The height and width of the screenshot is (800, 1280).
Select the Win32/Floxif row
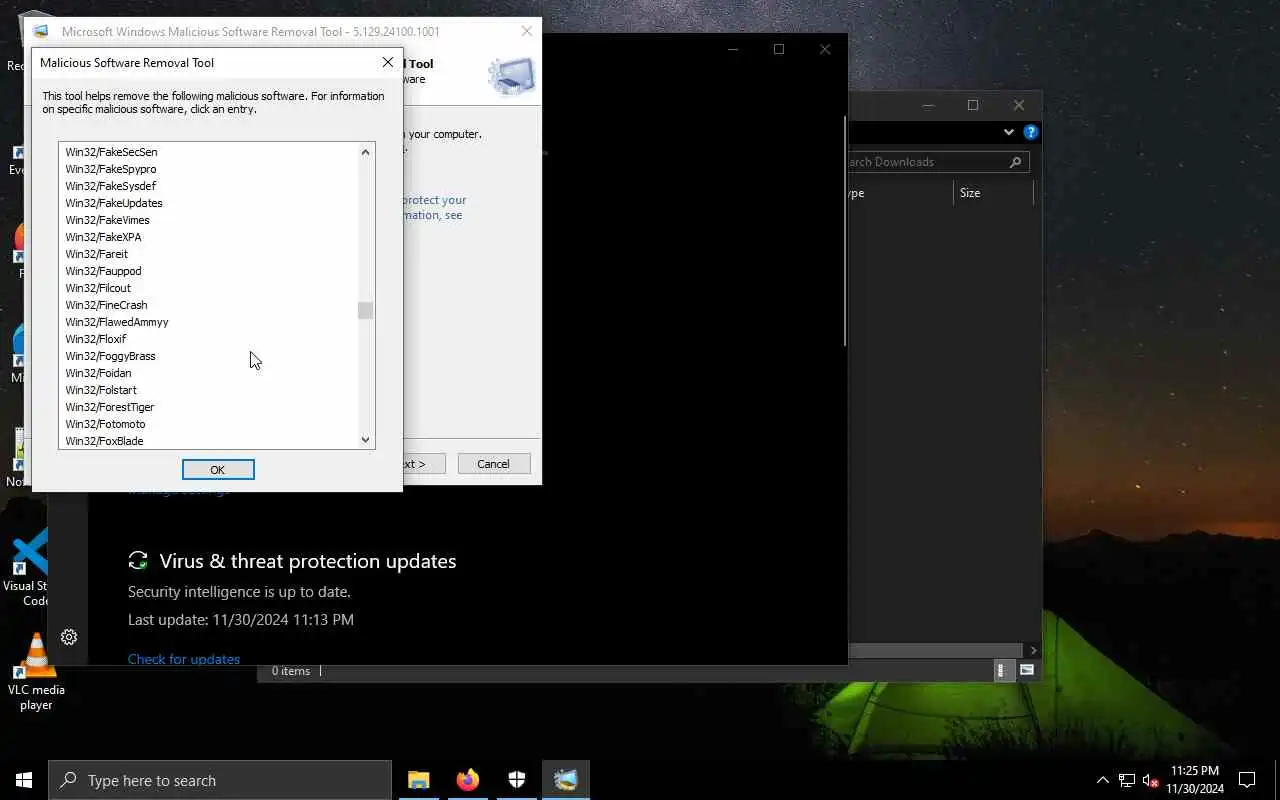(x=96, y=339)
